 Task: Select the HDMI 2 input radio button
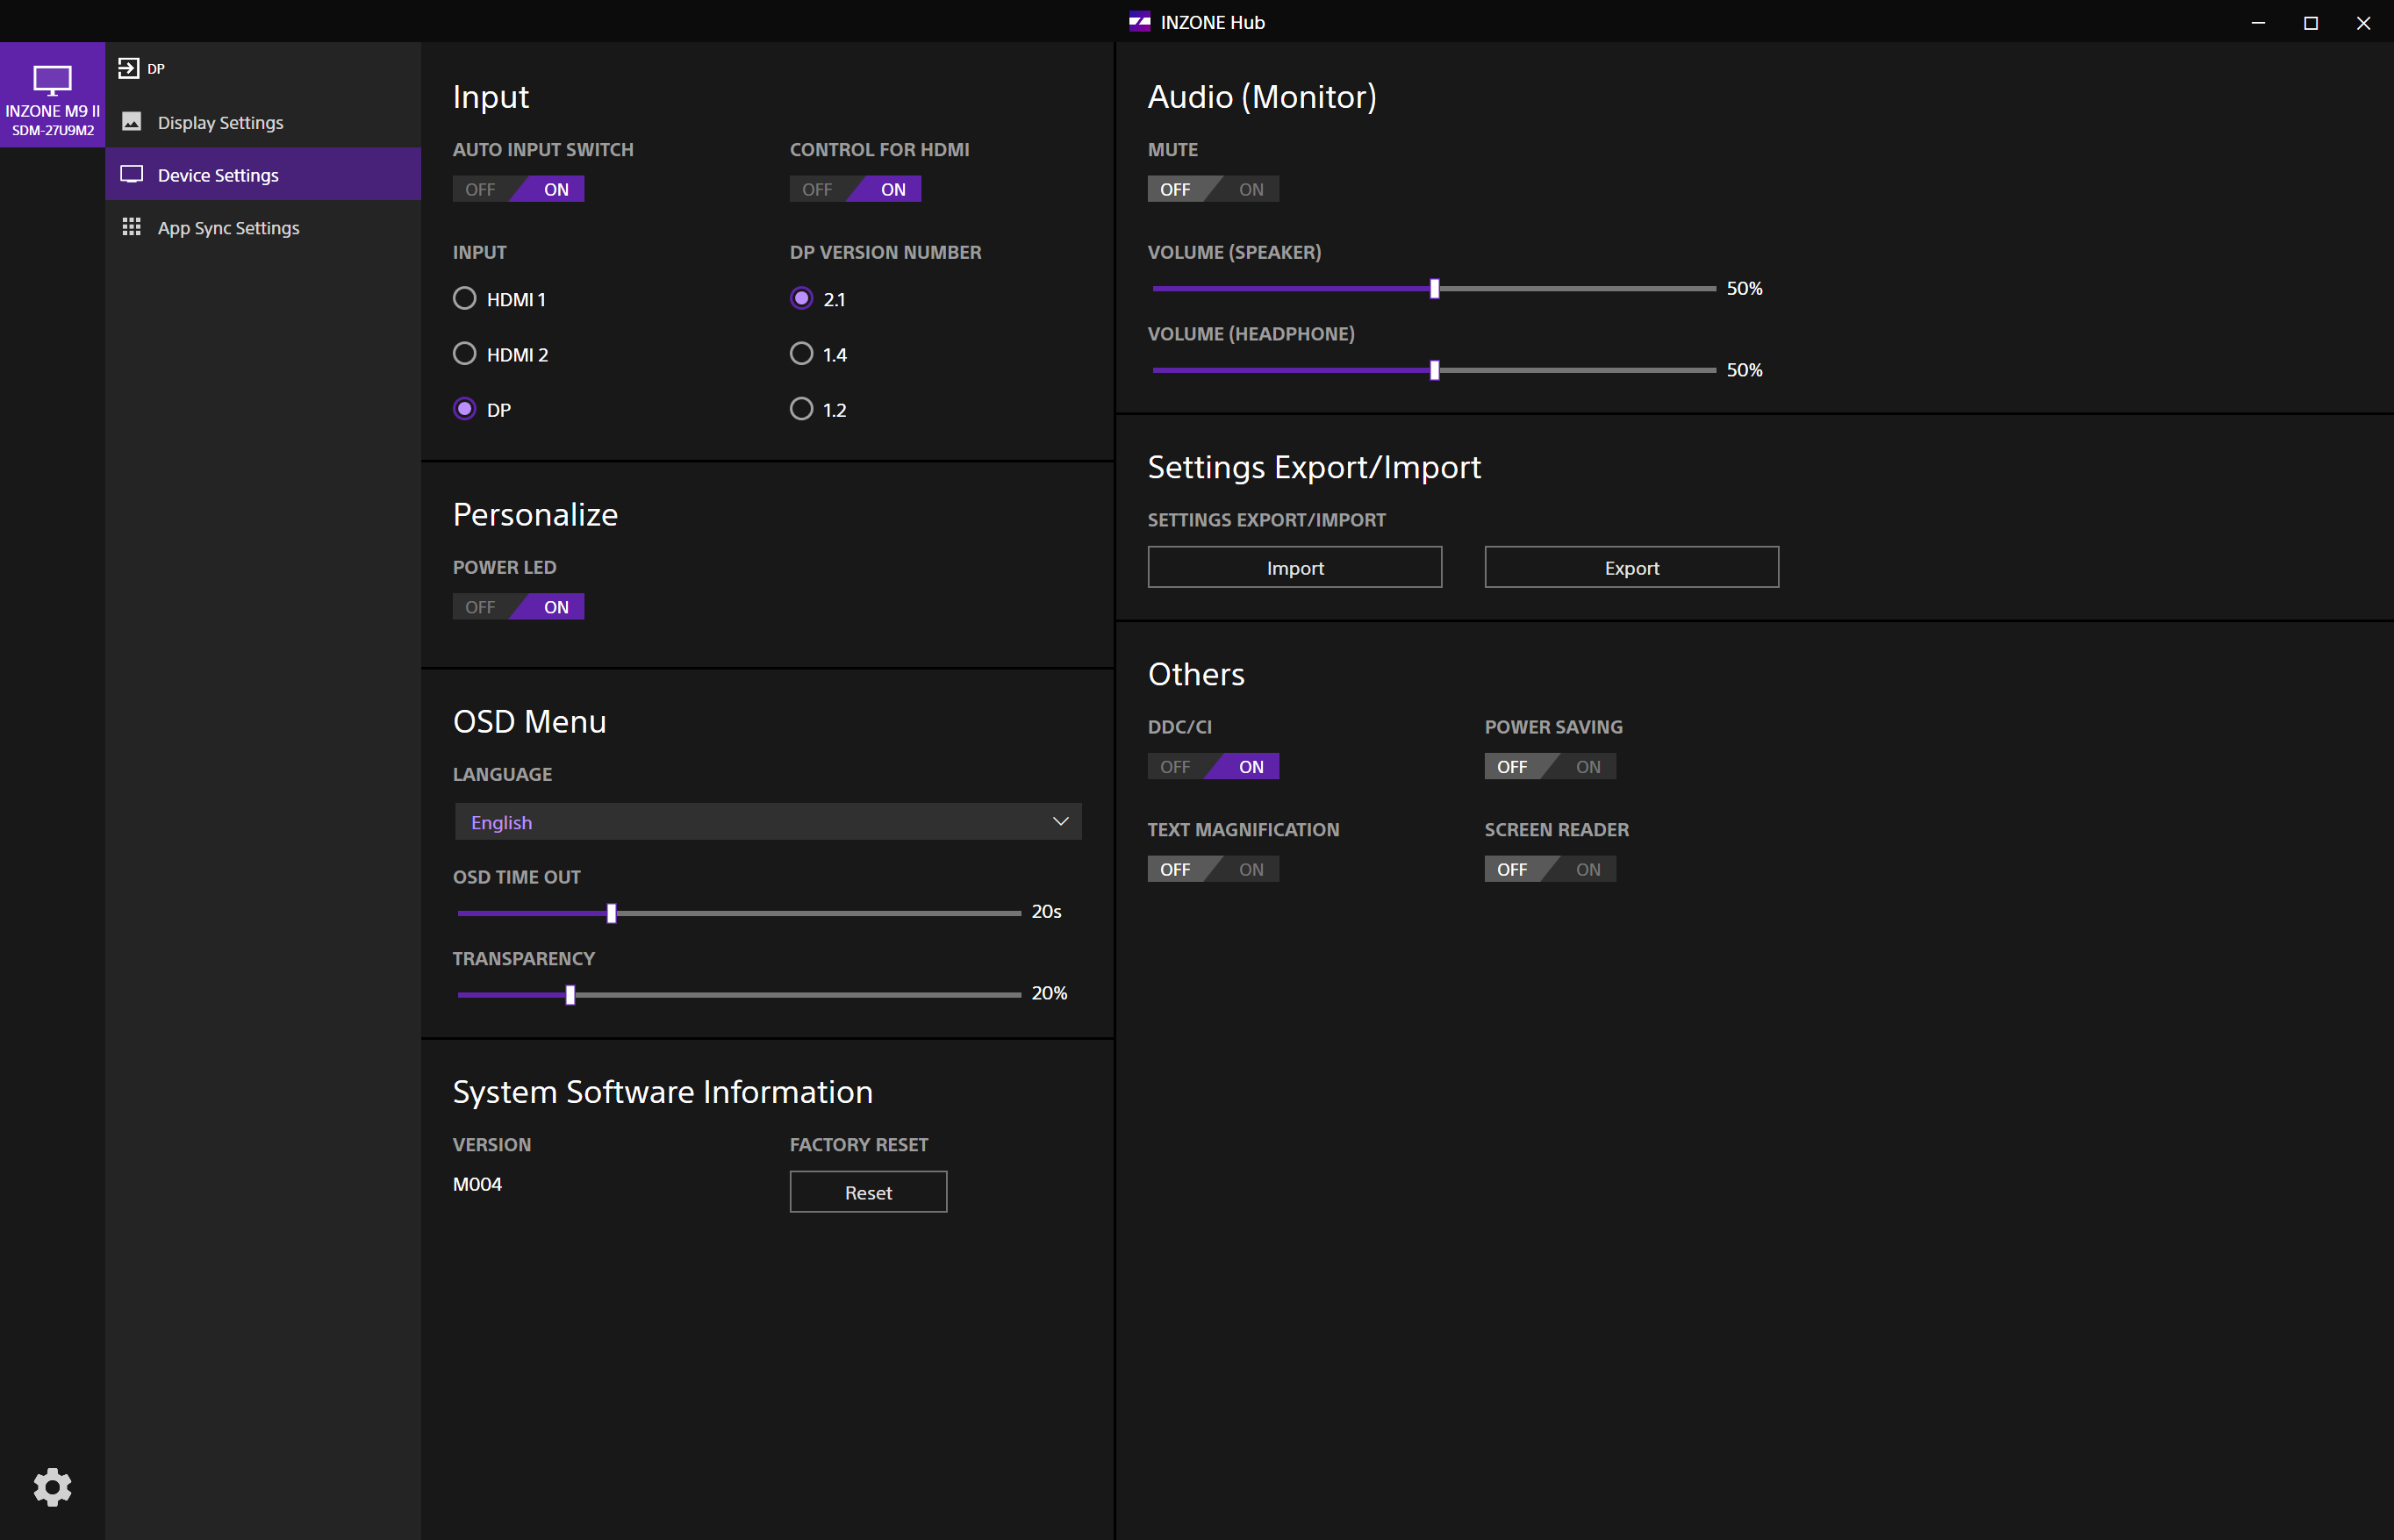(x=464, y=353)
